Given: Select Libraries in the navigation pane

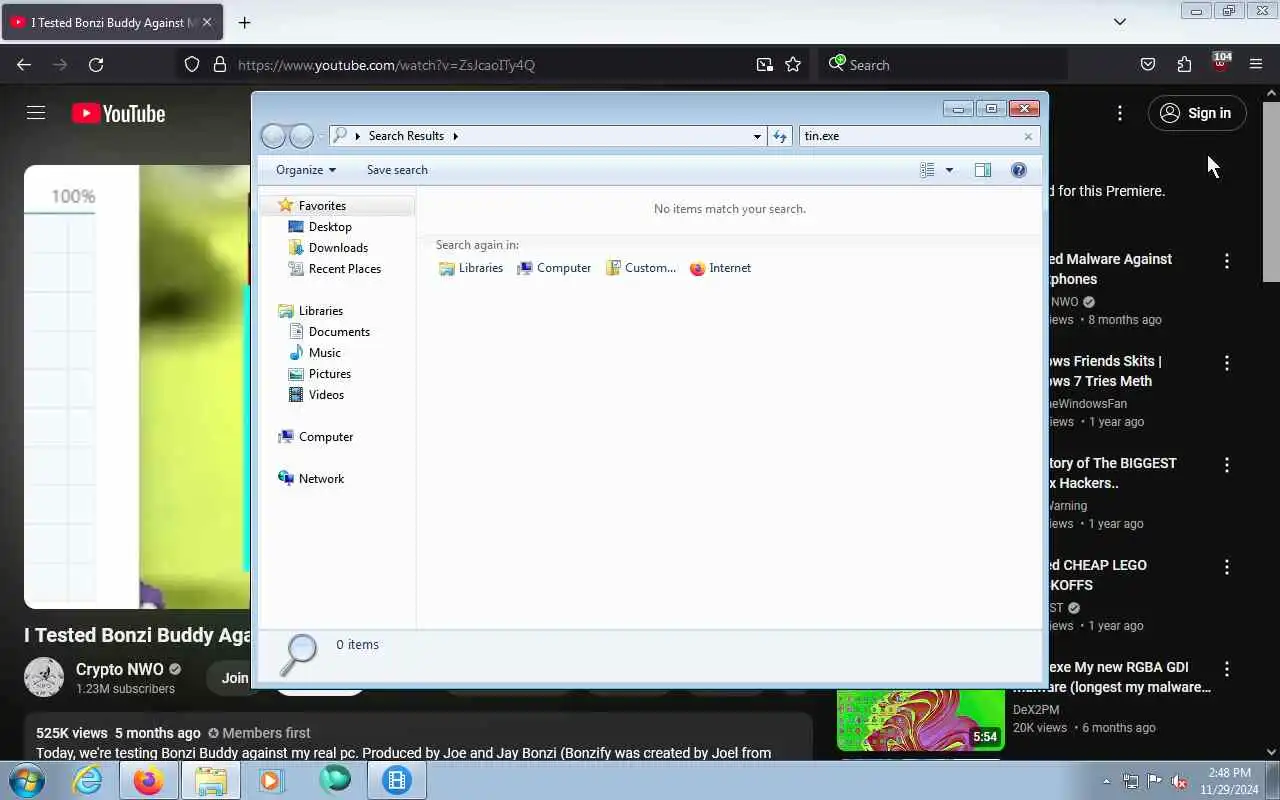Looking at the screenshot, I should tap(320, 311).
